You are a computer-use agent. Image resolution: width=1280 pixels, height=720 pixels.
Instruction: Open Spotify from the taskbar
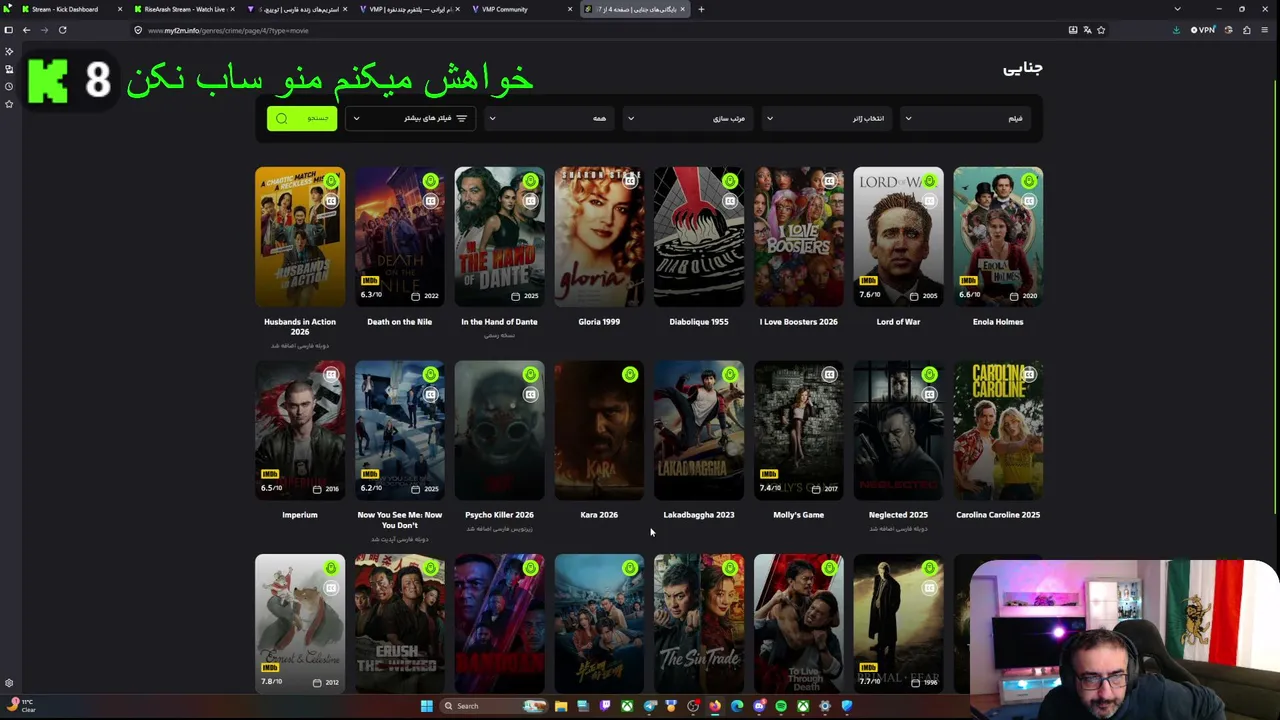coord(781,706)
